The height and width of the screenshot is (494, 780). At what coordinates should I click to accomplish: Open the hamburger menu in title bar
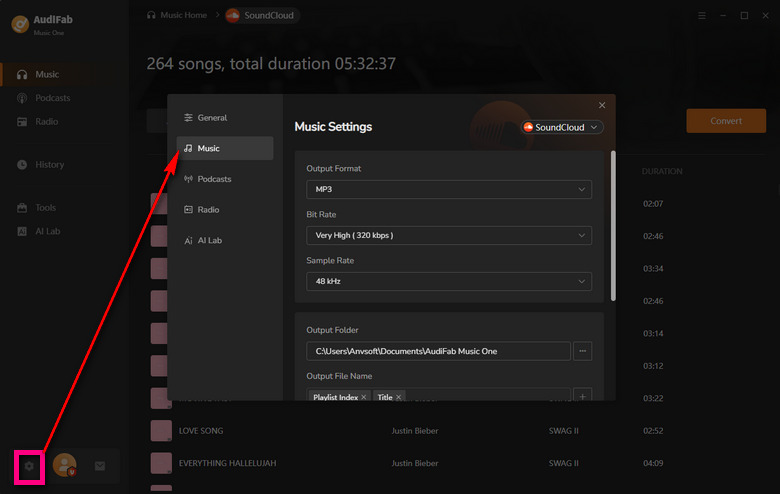coord(702,16)
